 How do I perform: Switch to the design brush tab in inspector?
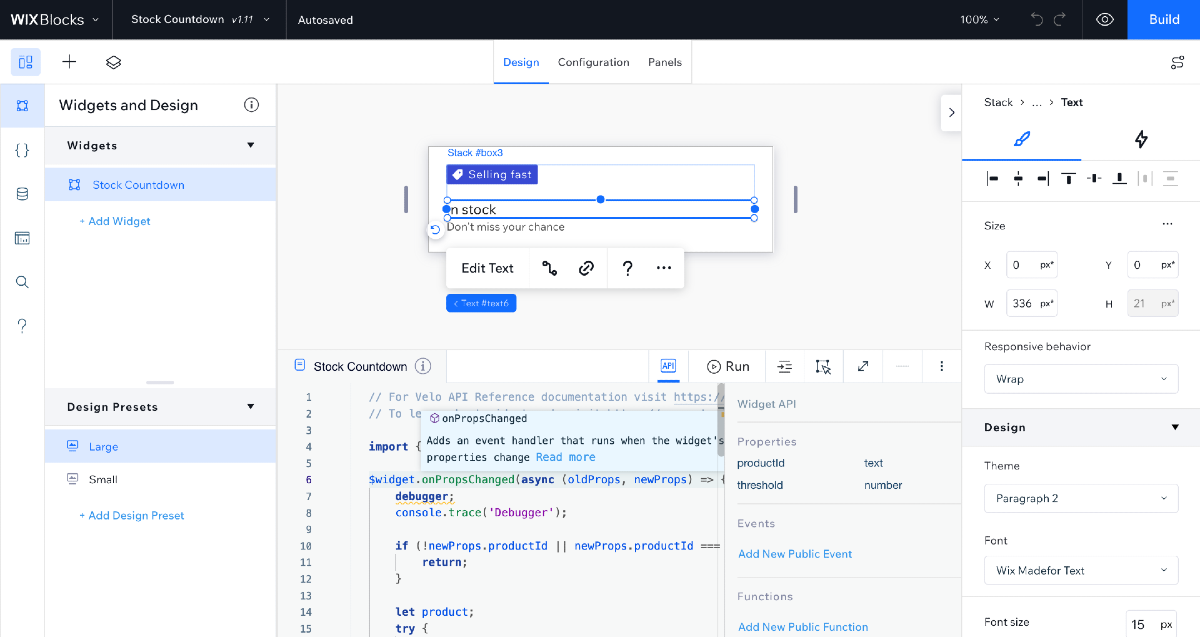click(1021, 139)
